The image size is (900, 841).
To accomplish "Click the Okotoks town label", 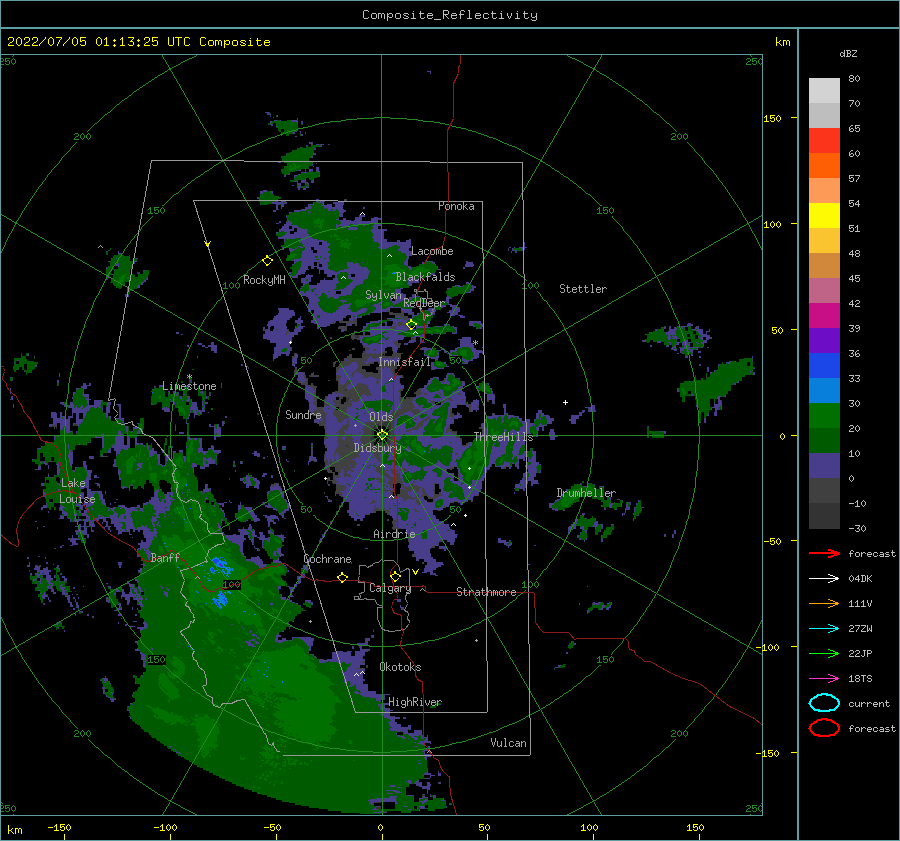I will click(400, 667).
